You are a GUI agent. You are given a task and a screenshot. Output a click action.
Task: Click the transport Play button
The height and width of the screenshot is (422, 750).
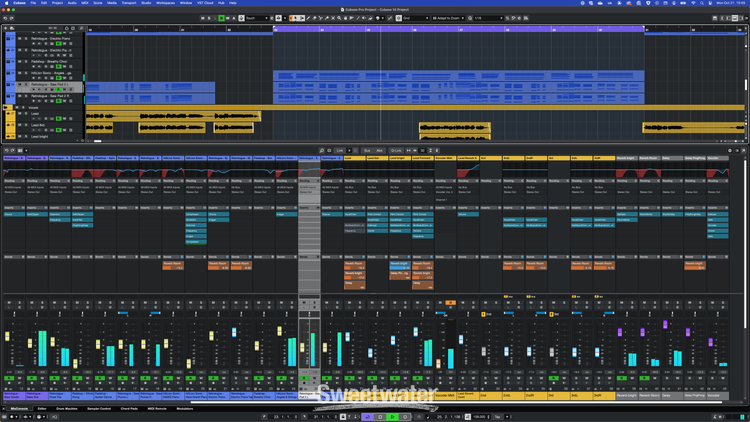coord(391,417)
